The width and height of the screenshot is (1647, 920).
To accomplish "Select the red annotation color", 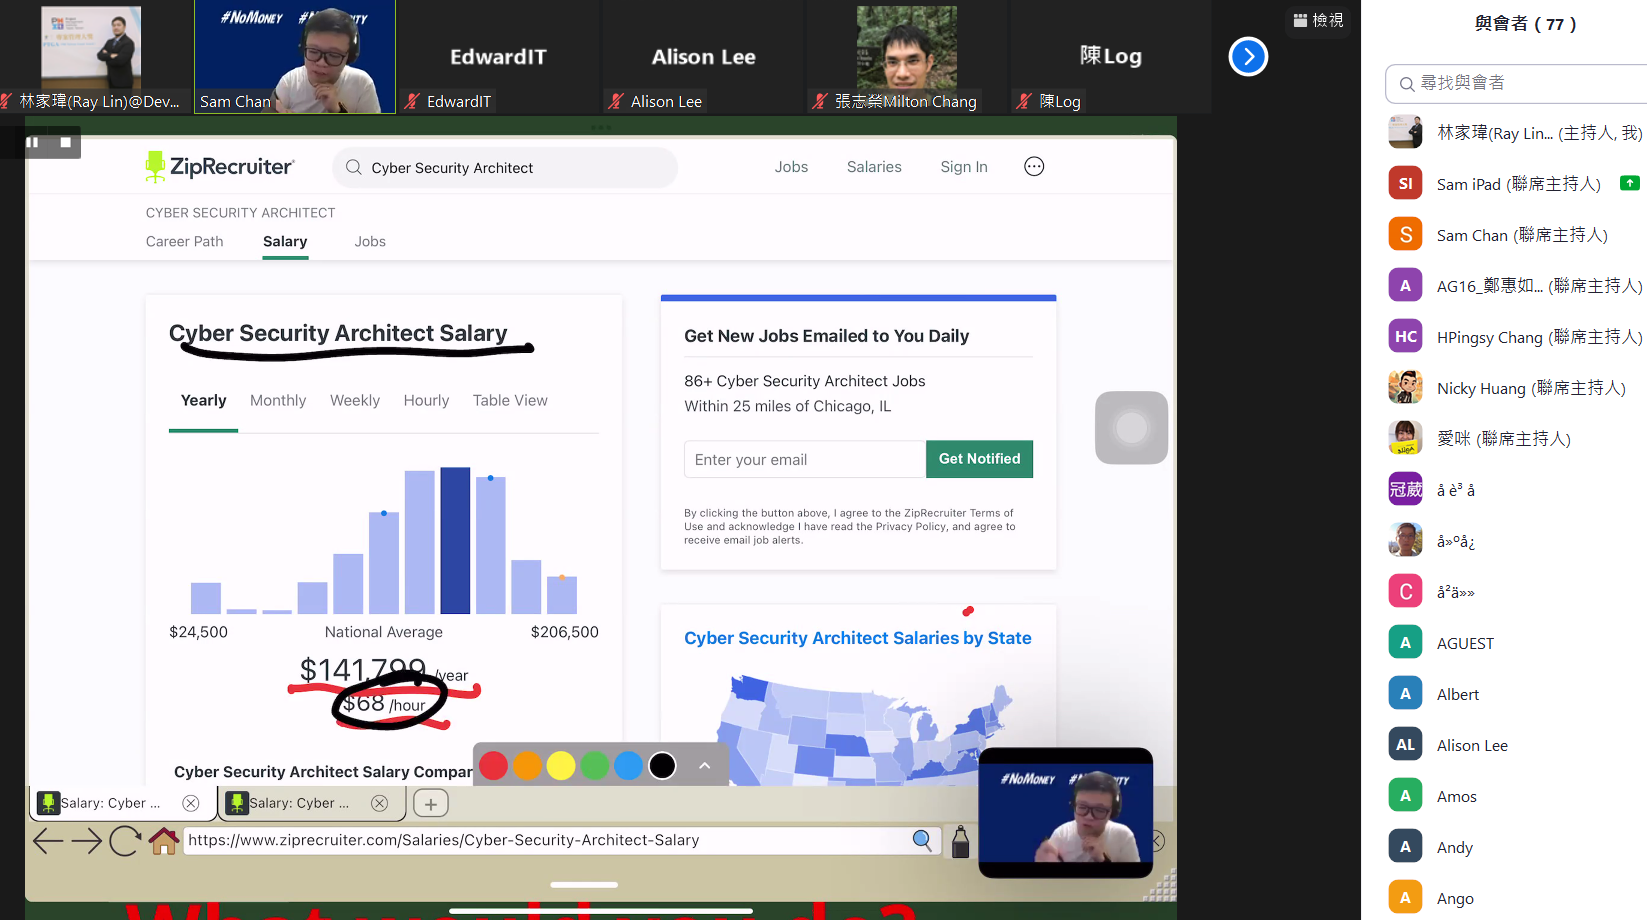I will [x=493, y=766].
